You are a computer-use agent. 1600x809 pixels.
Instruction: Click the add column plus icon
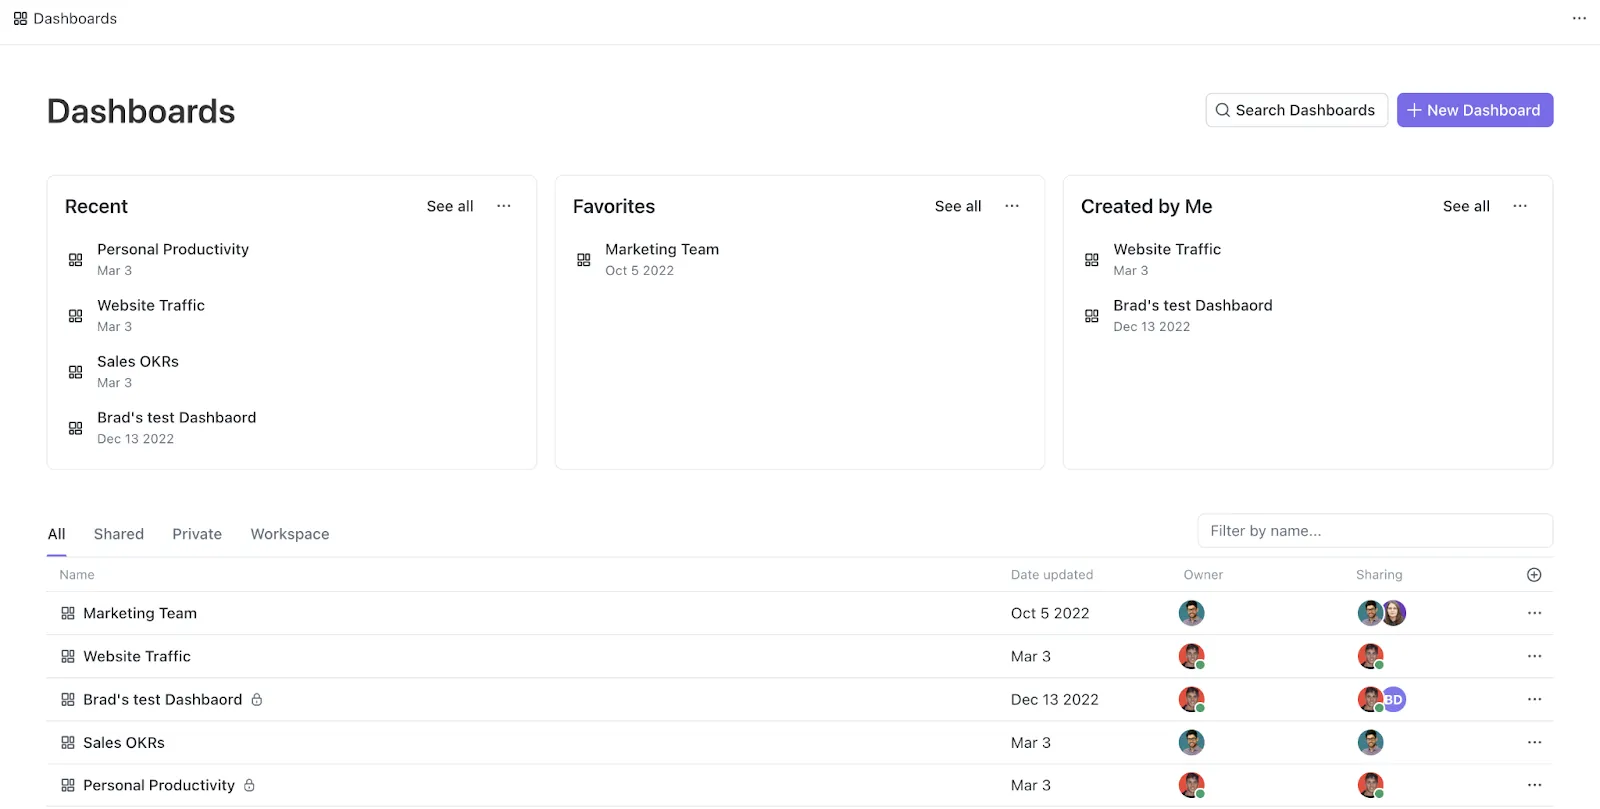(x=1534, y=575)
